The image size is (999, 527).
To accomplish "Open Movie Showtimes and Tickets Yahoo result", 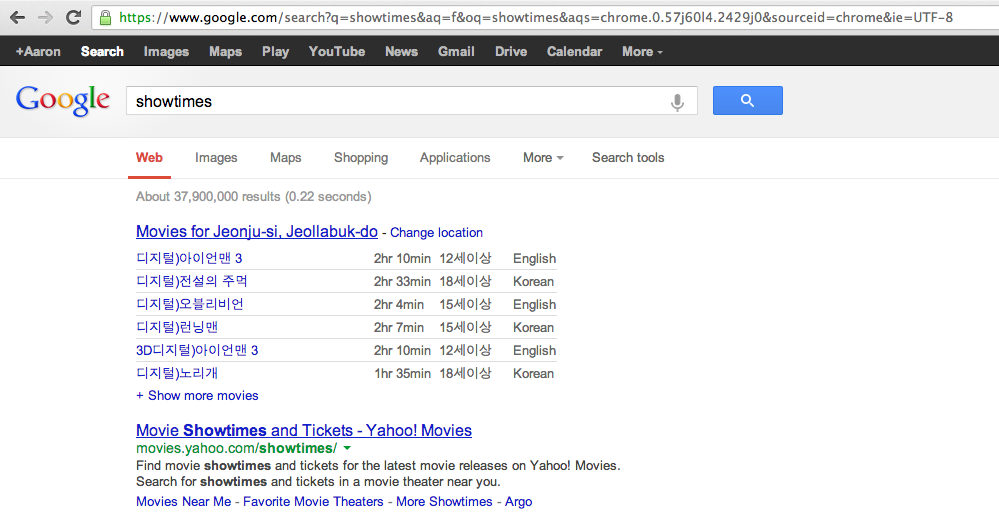I will coord(304,430).
